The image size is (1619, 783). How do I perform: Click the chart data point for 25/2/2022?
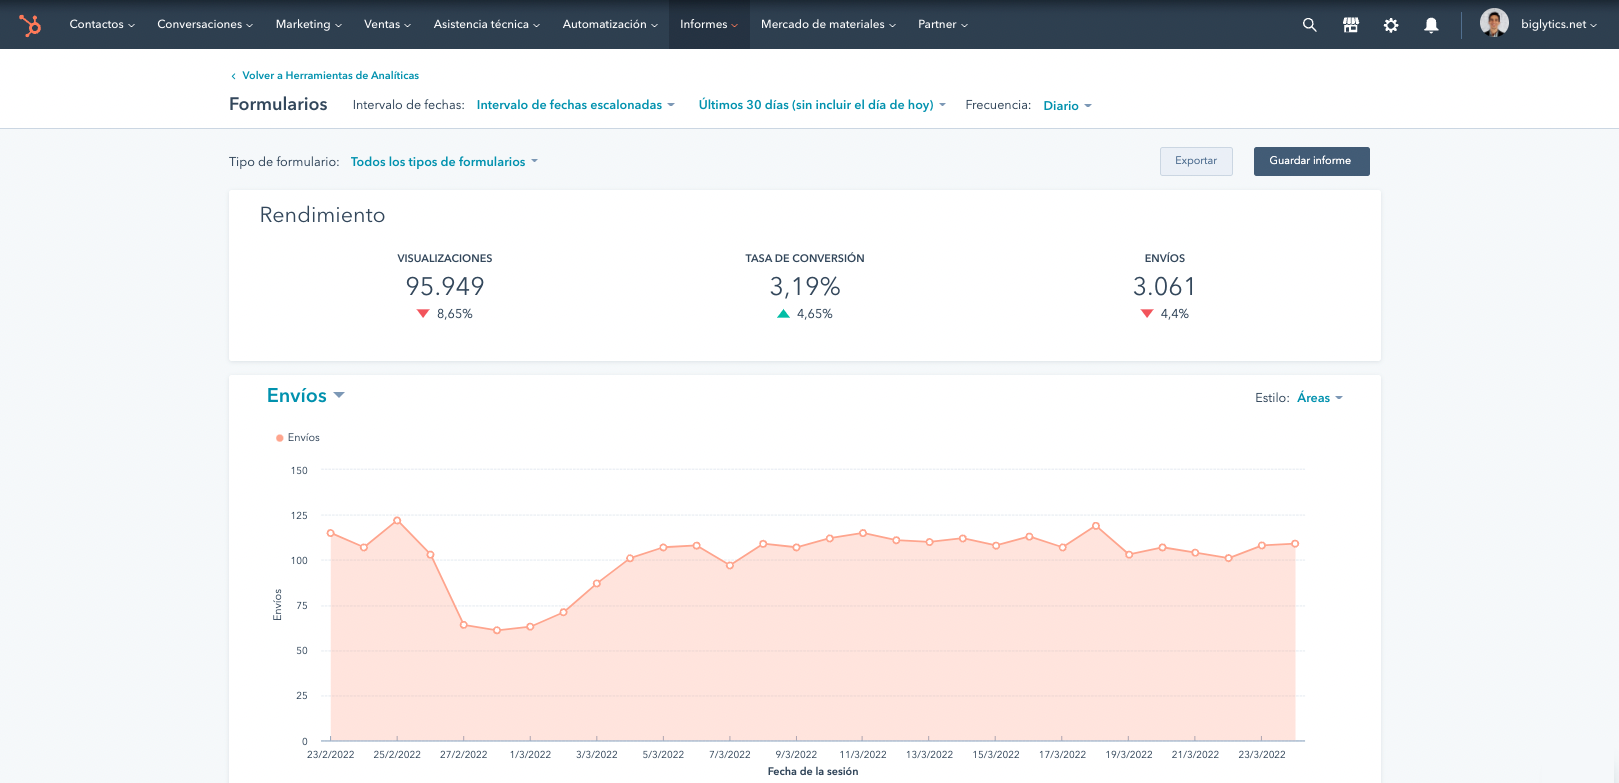[x=397, y=521]
